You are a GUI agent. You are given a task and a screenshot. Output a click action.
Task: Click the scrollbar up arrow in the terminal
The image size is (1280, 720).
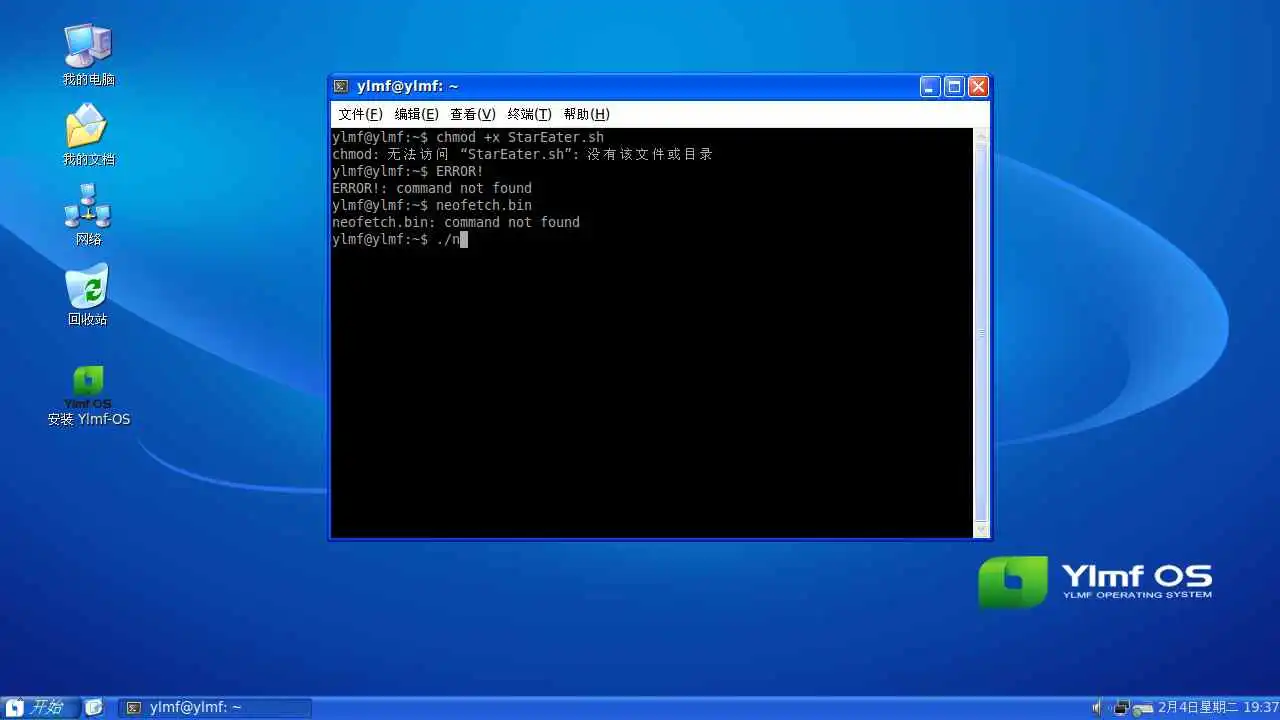click(x=981, y=135)
